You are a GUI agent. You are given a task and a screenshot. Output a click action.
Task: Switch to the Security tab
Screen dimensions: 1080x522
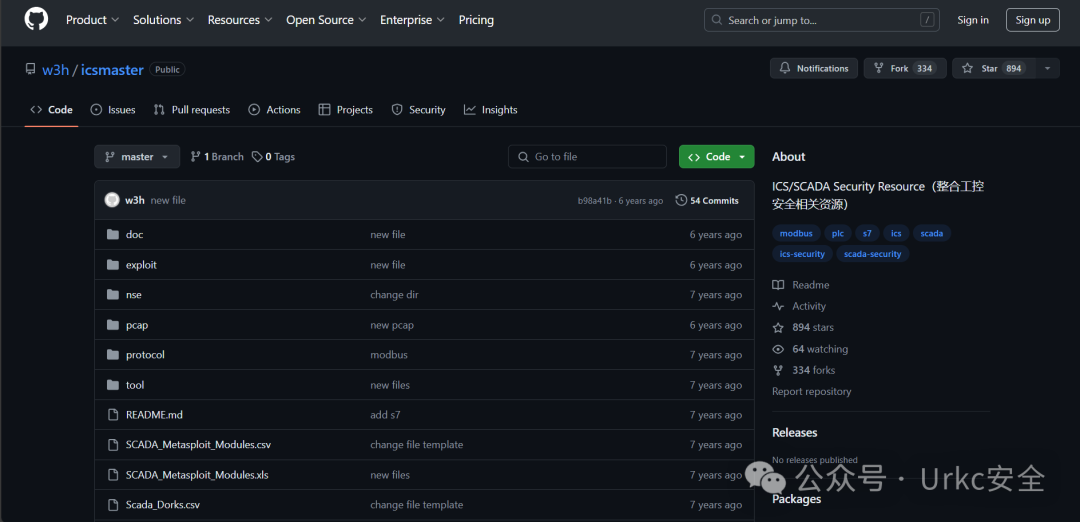(419, 109)
